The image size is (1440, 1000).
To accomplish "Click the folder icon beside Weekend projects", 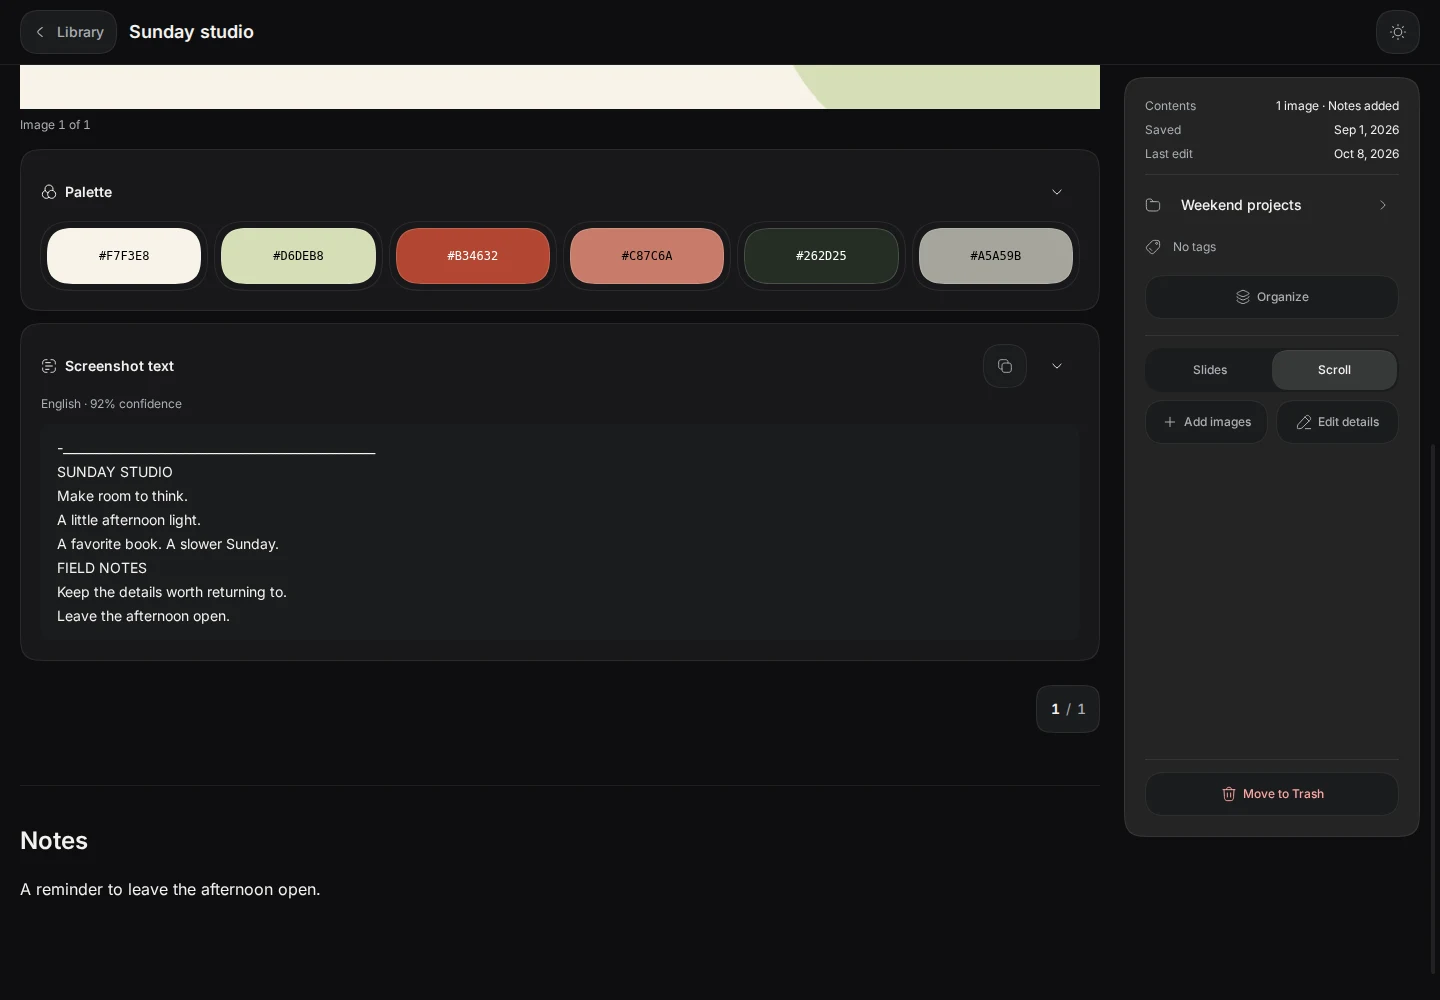I will tap(1153, 205).
